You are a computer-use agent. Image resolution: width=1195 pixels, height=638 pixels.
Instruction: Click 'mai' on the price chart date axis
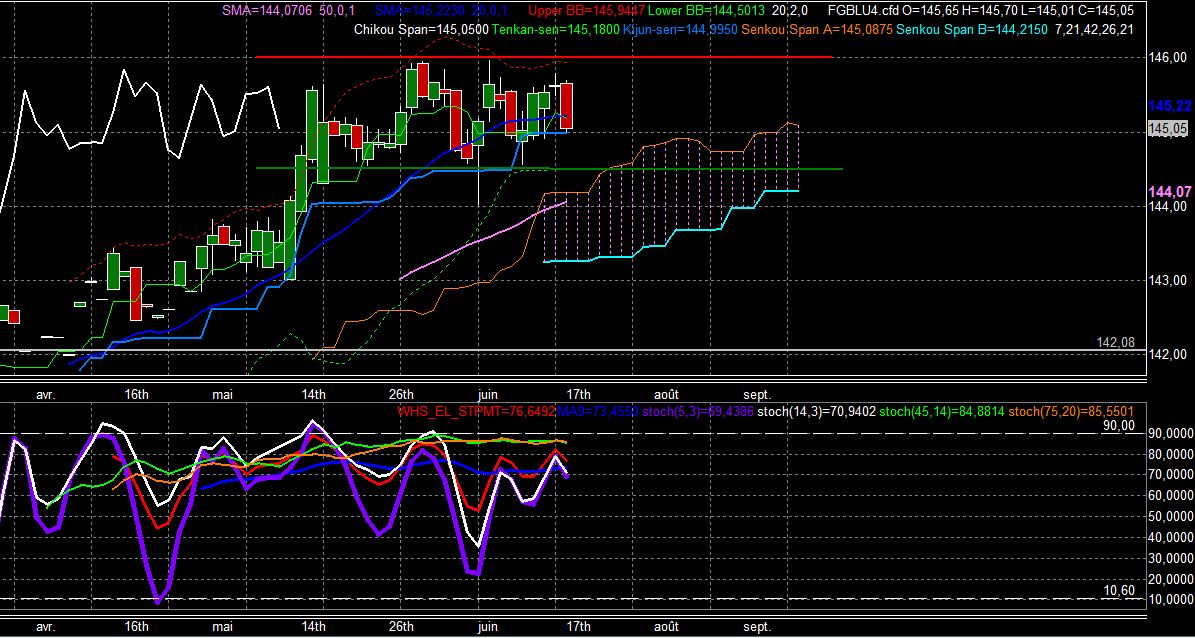(x=223, y=394)
